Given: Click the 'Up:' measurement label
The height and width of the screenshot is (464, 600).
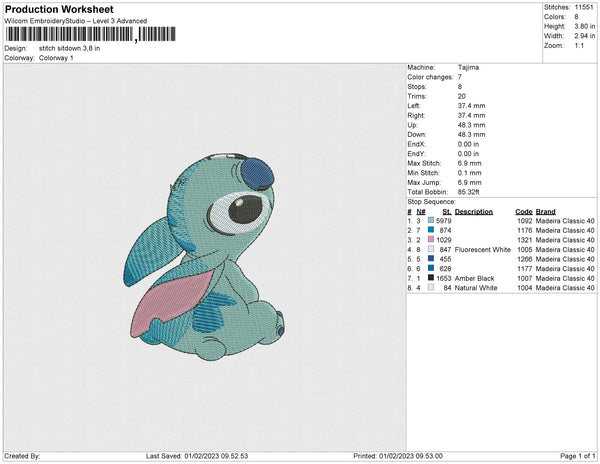Looking at the screenshot, I should coord(412,125).
